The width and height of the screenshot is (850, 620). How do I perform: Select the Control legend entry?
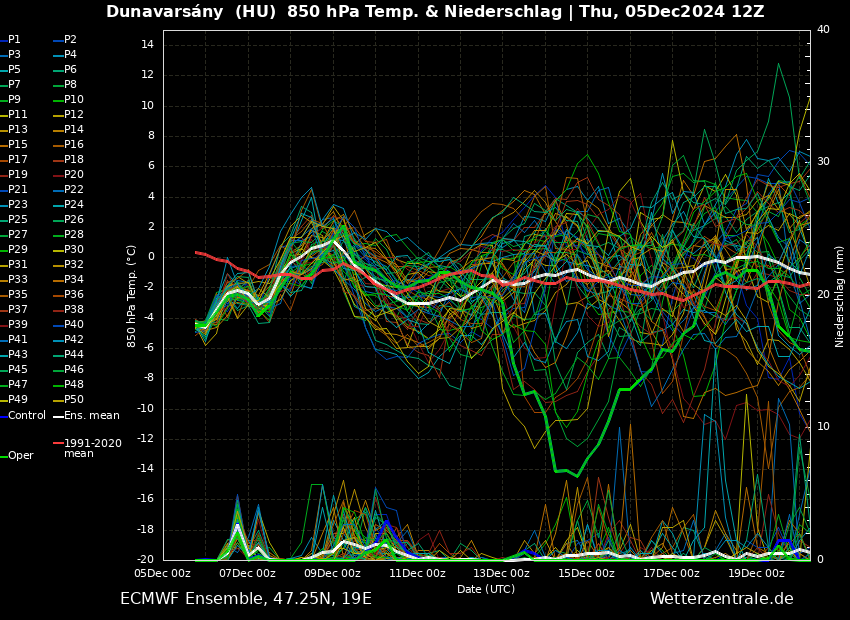(26, 416)
